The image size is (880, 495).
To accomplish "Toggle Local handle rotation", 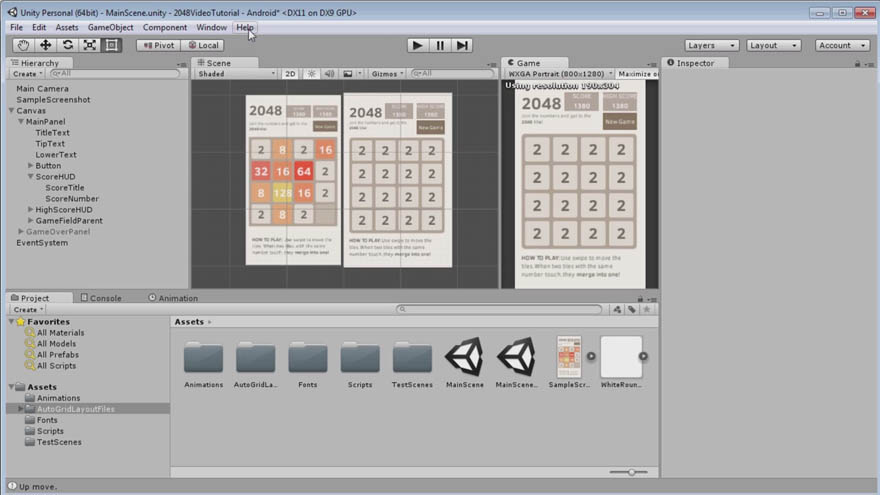I will pos(203,45).
